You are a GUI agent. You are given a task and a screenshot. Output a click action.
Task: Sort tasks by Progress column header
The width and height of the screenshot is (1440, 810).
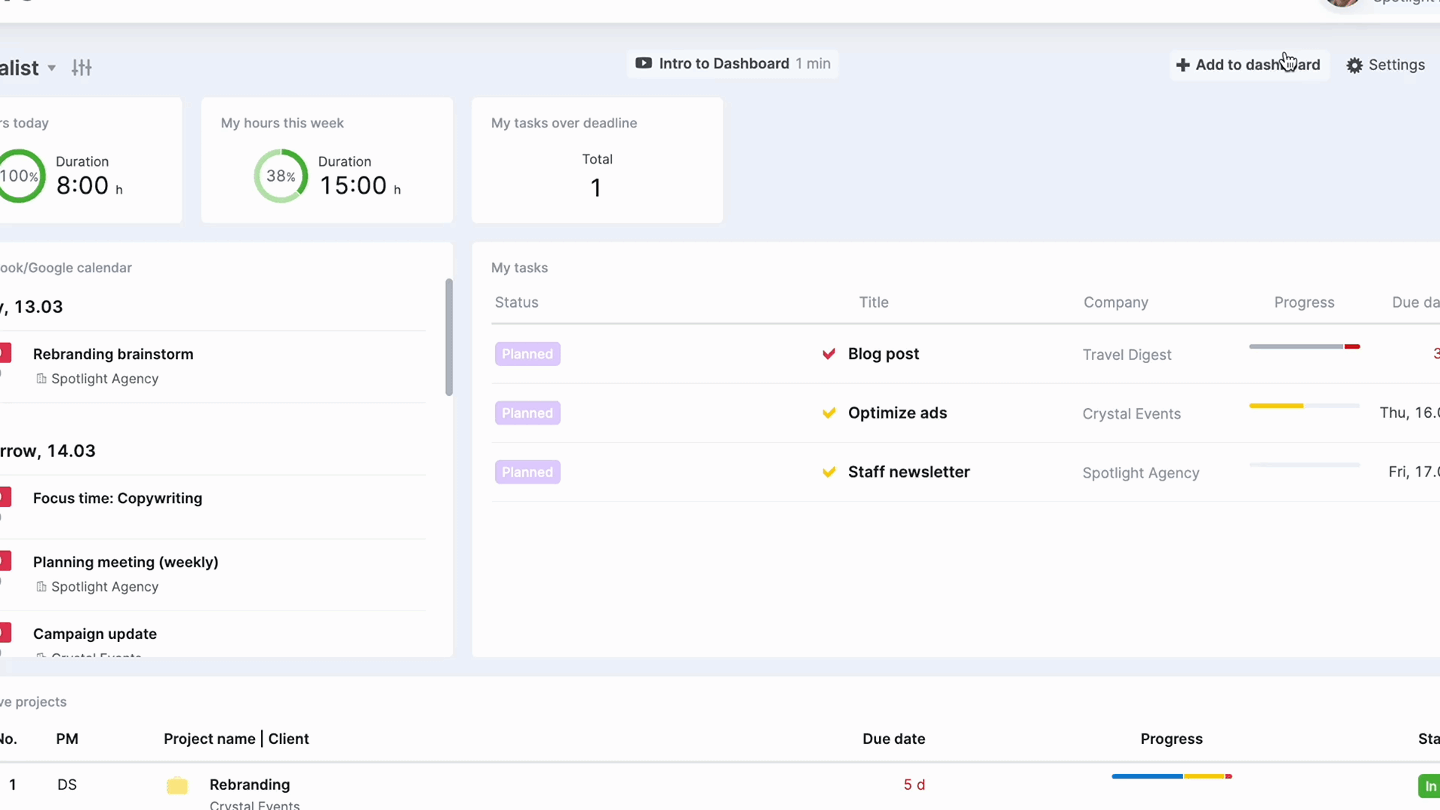pyautogui.click(x=1304, y=302)
